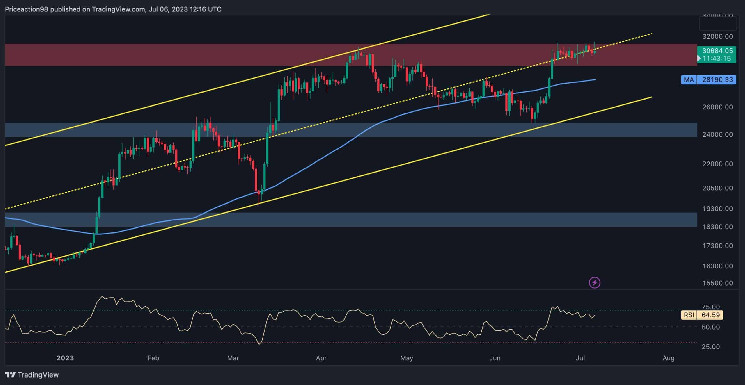Open the TradingView logo link

coord(32,375)
